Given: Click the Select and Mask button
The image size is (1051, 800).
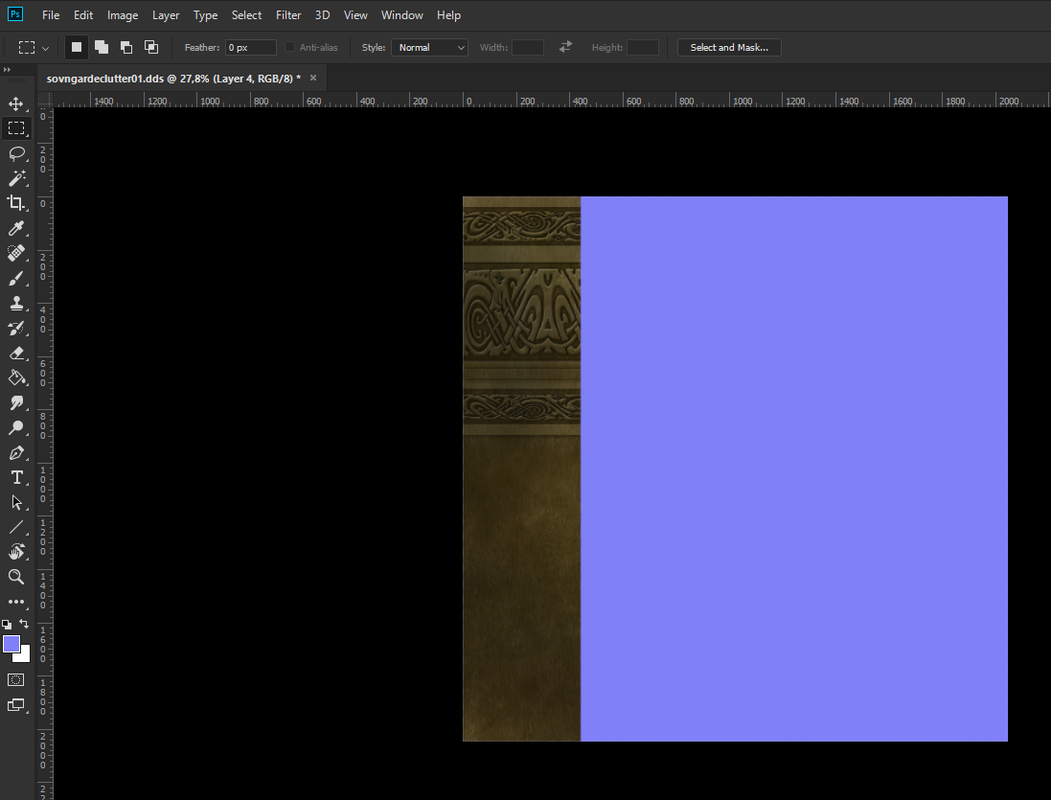Looking at the screenshot, I should coord(729,48).
